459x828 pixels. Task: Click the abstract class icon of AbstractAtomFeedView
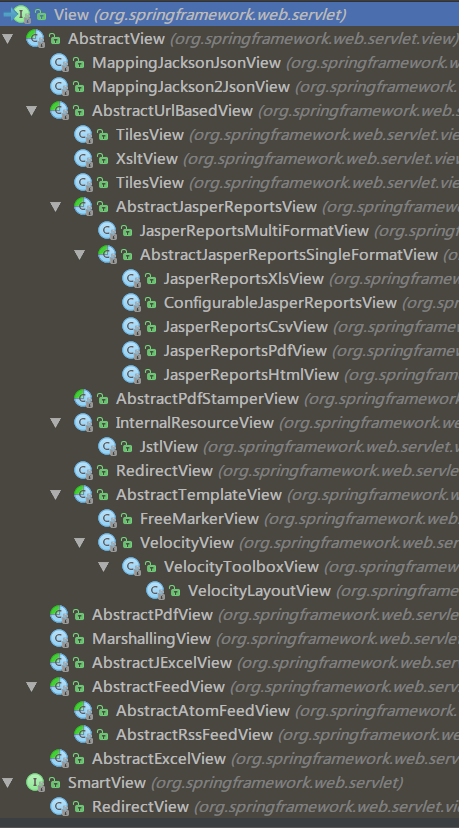pos(83,711)
